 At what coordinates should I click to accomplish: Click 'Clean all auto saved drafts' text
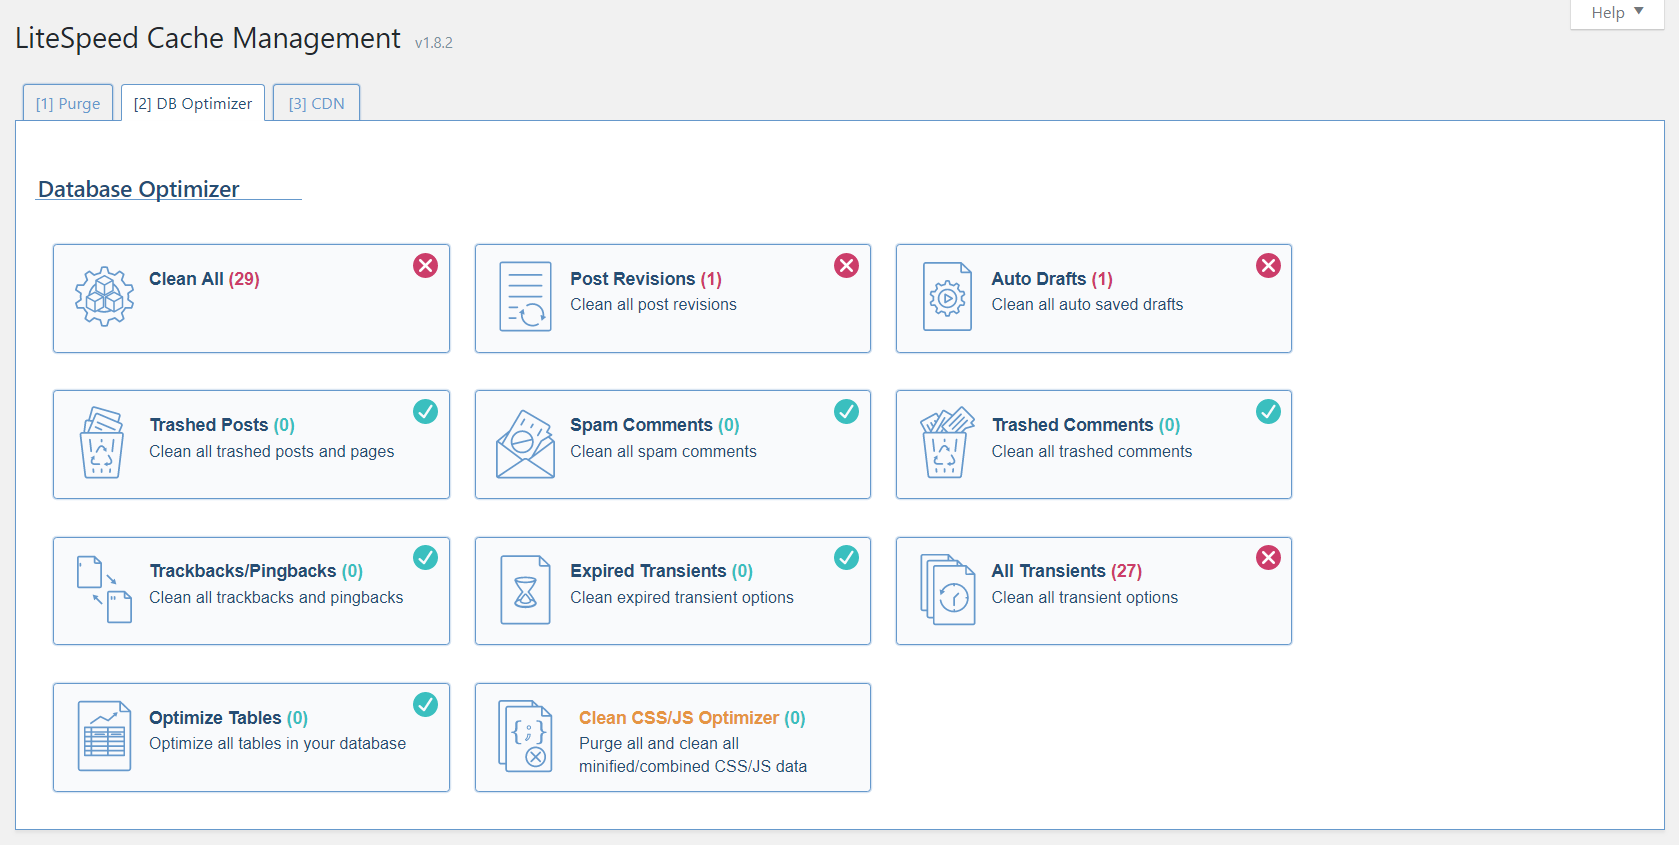click(x=1087, y=304)
